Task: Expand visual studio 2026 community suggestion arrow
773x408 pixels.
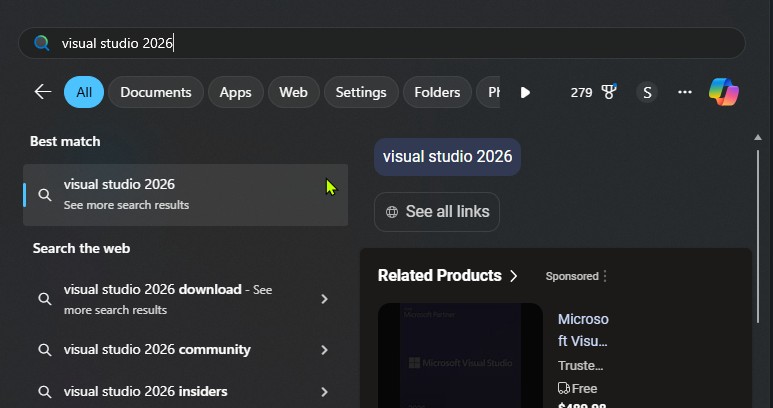Action: tap(324, 350)
